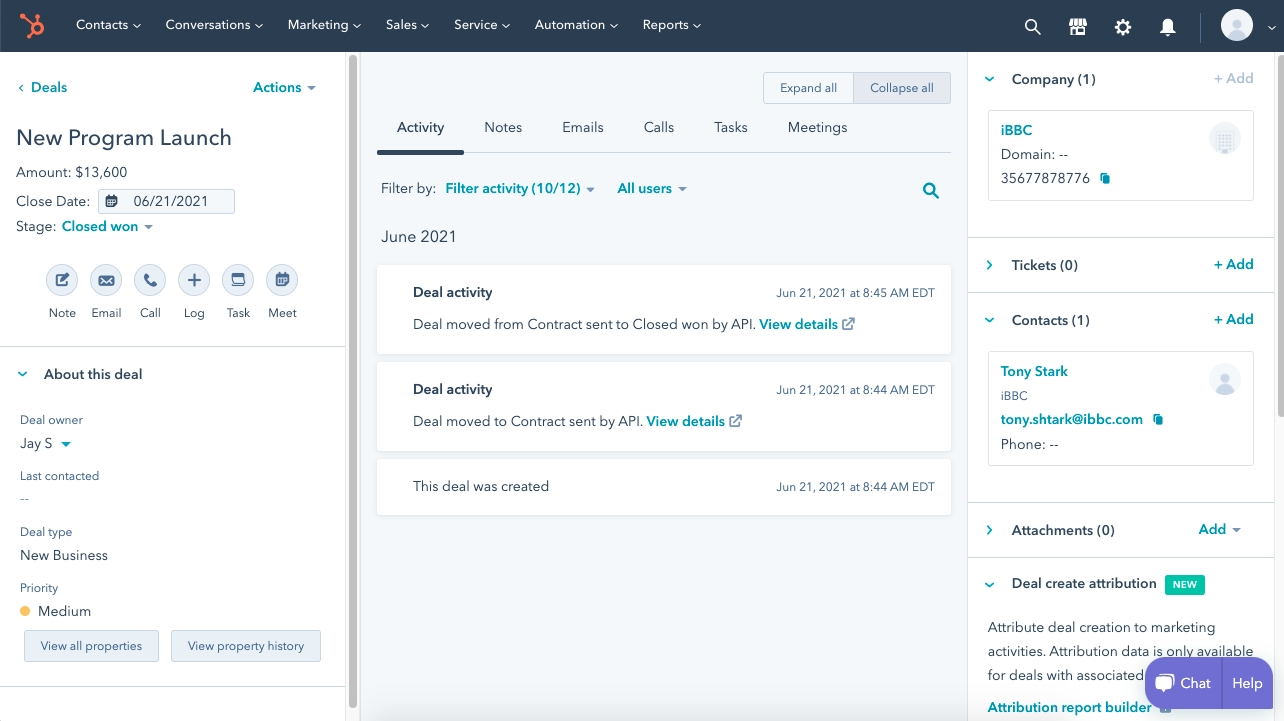The image size is (1284, 721).
Task: Open the Conversations navigation menu
Action: pyautogui.click(x=214, y=25)
